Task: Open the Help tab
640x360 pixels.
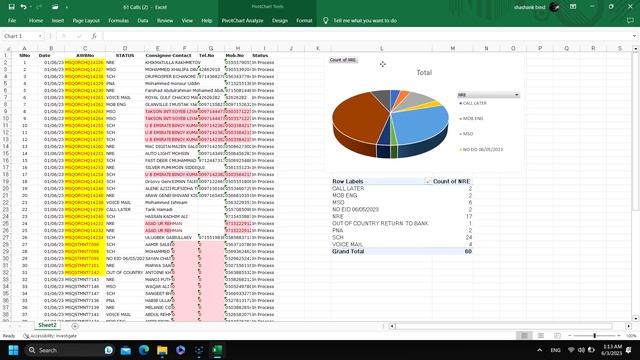Action: tap(207, 20)
